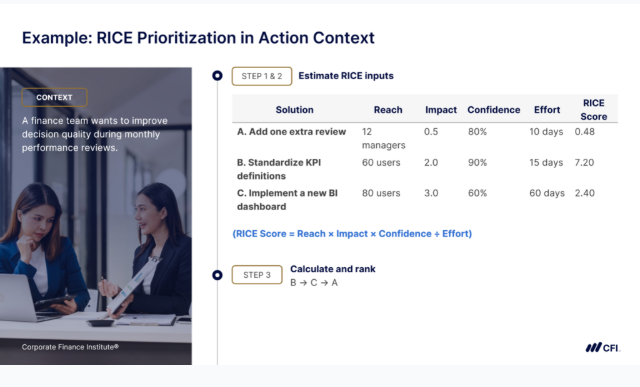Click the impact value '0.5'
Viewport: 640px width, 387px height.
[431, 132]
